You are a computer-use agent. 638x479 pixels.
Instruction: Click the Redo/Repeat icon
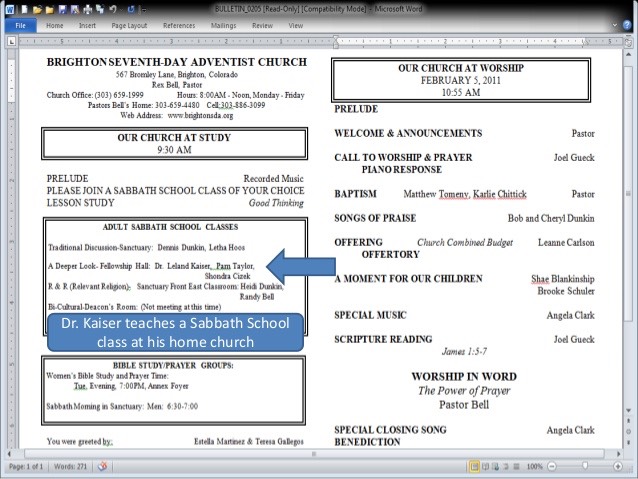click(x=131, y=9)
